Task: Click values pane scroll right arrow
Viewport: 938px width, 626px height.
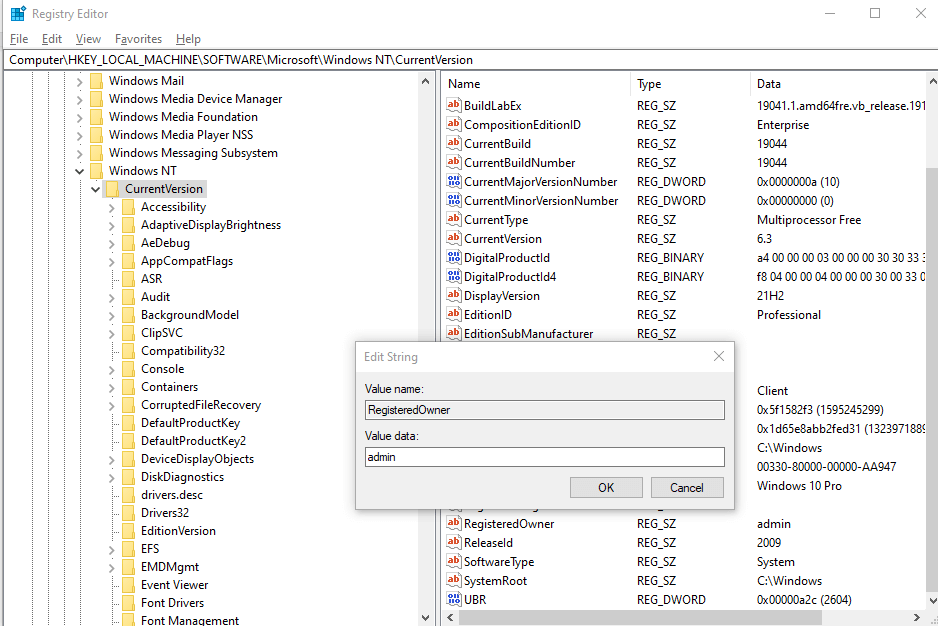Action: click(x=916, y=617)
